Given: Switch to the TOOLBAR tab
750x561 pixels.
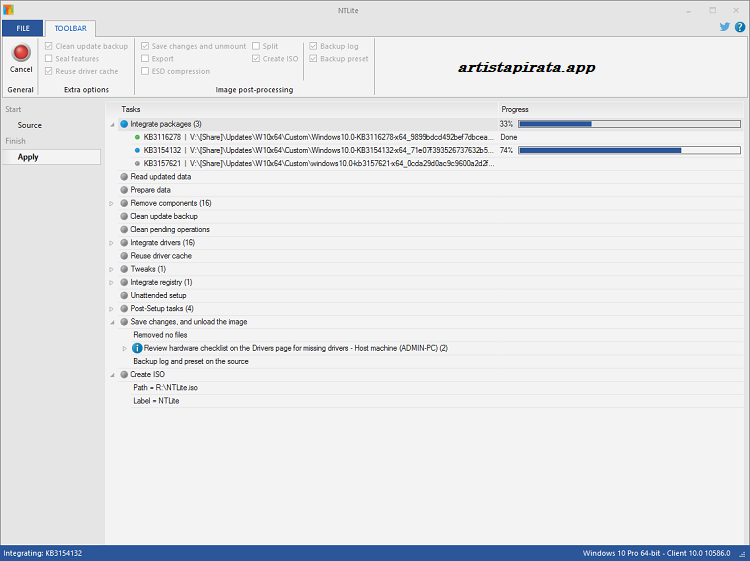Looking at the screenshot, I should 71,29.
